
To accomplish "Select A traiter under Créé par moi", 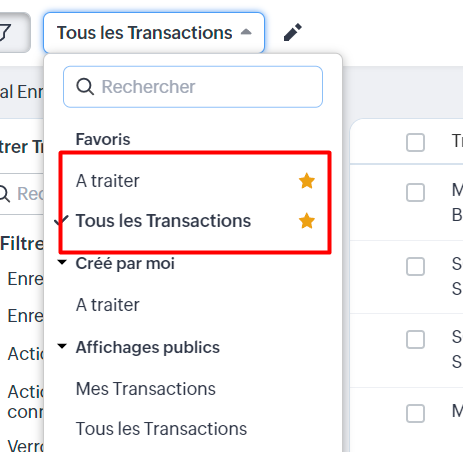I will tap(107, 305).
